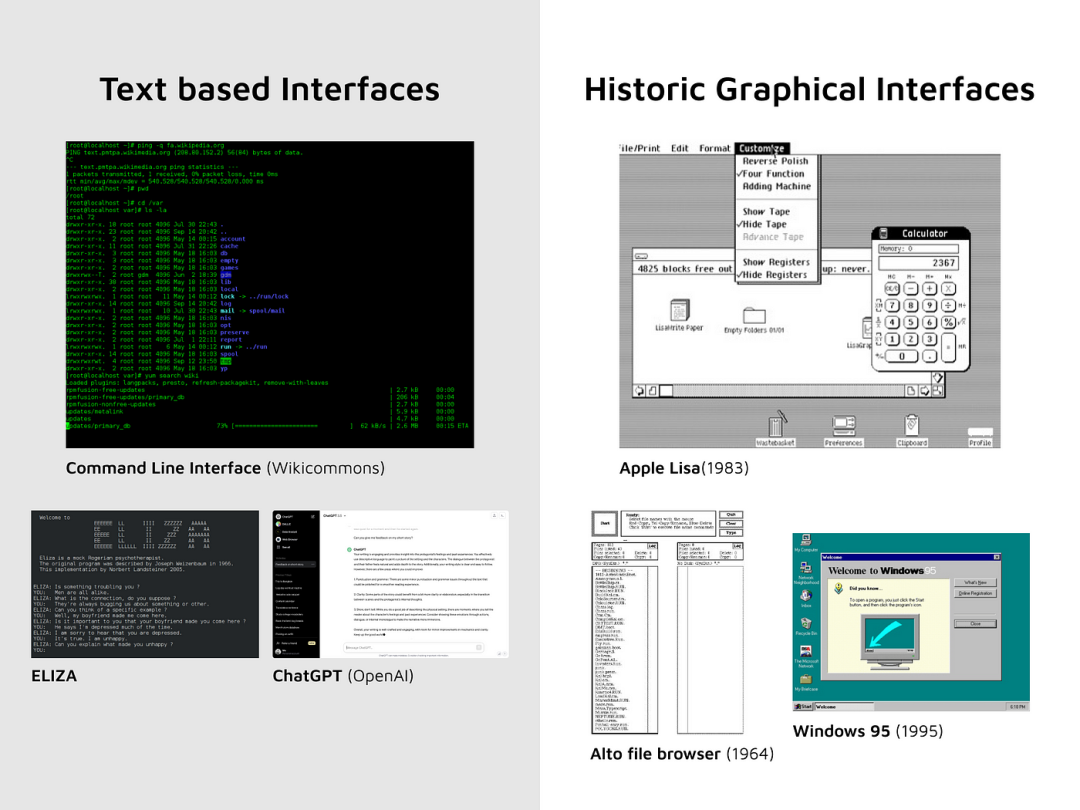Open the File/Print menu

tap(640, 148)
